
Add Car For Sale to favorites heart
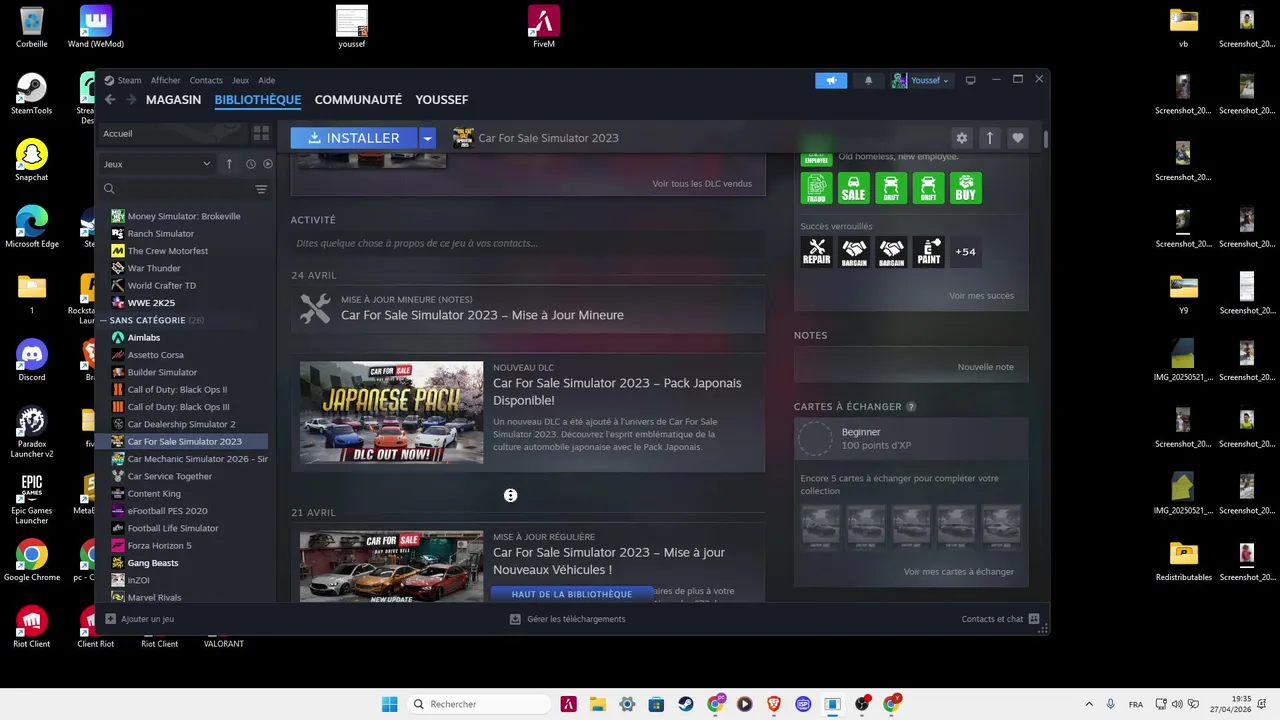[x=1018, y=138]
